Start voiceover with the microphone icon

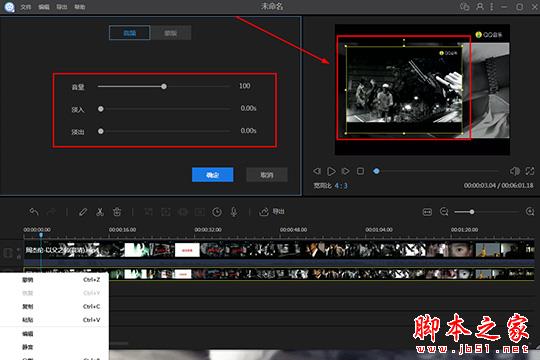234,212
